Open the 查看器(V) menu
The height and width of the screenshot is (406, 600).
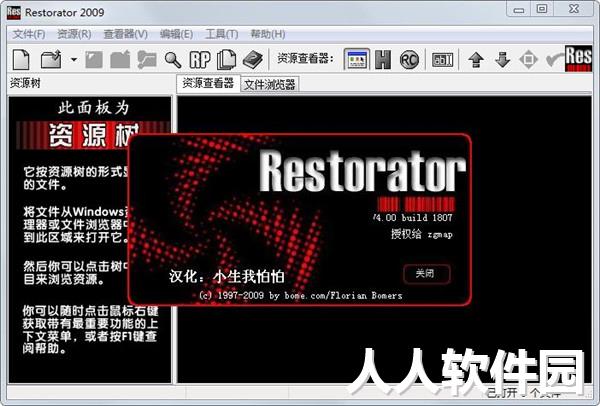coord(126,34)
